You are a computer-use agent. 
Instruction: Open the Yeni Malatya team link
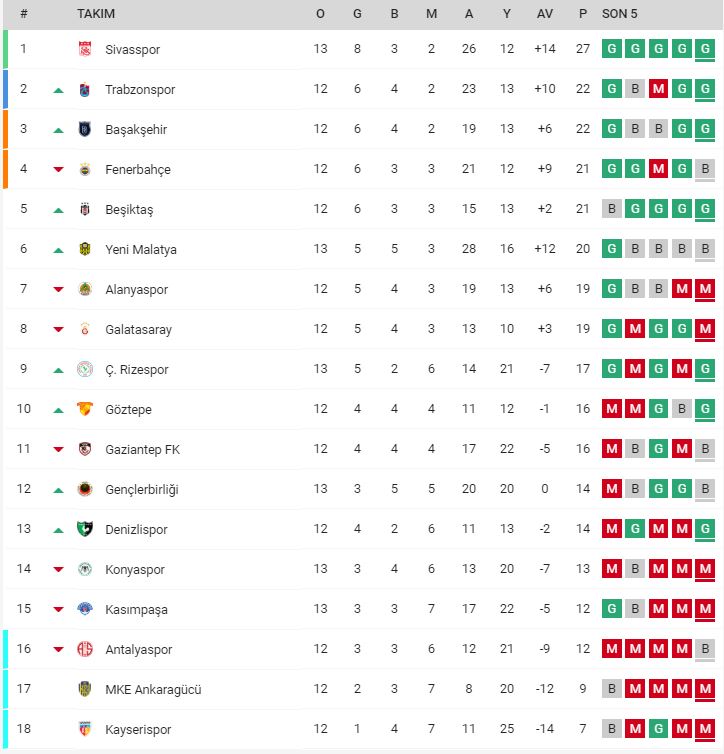click(x=141, y=249)
